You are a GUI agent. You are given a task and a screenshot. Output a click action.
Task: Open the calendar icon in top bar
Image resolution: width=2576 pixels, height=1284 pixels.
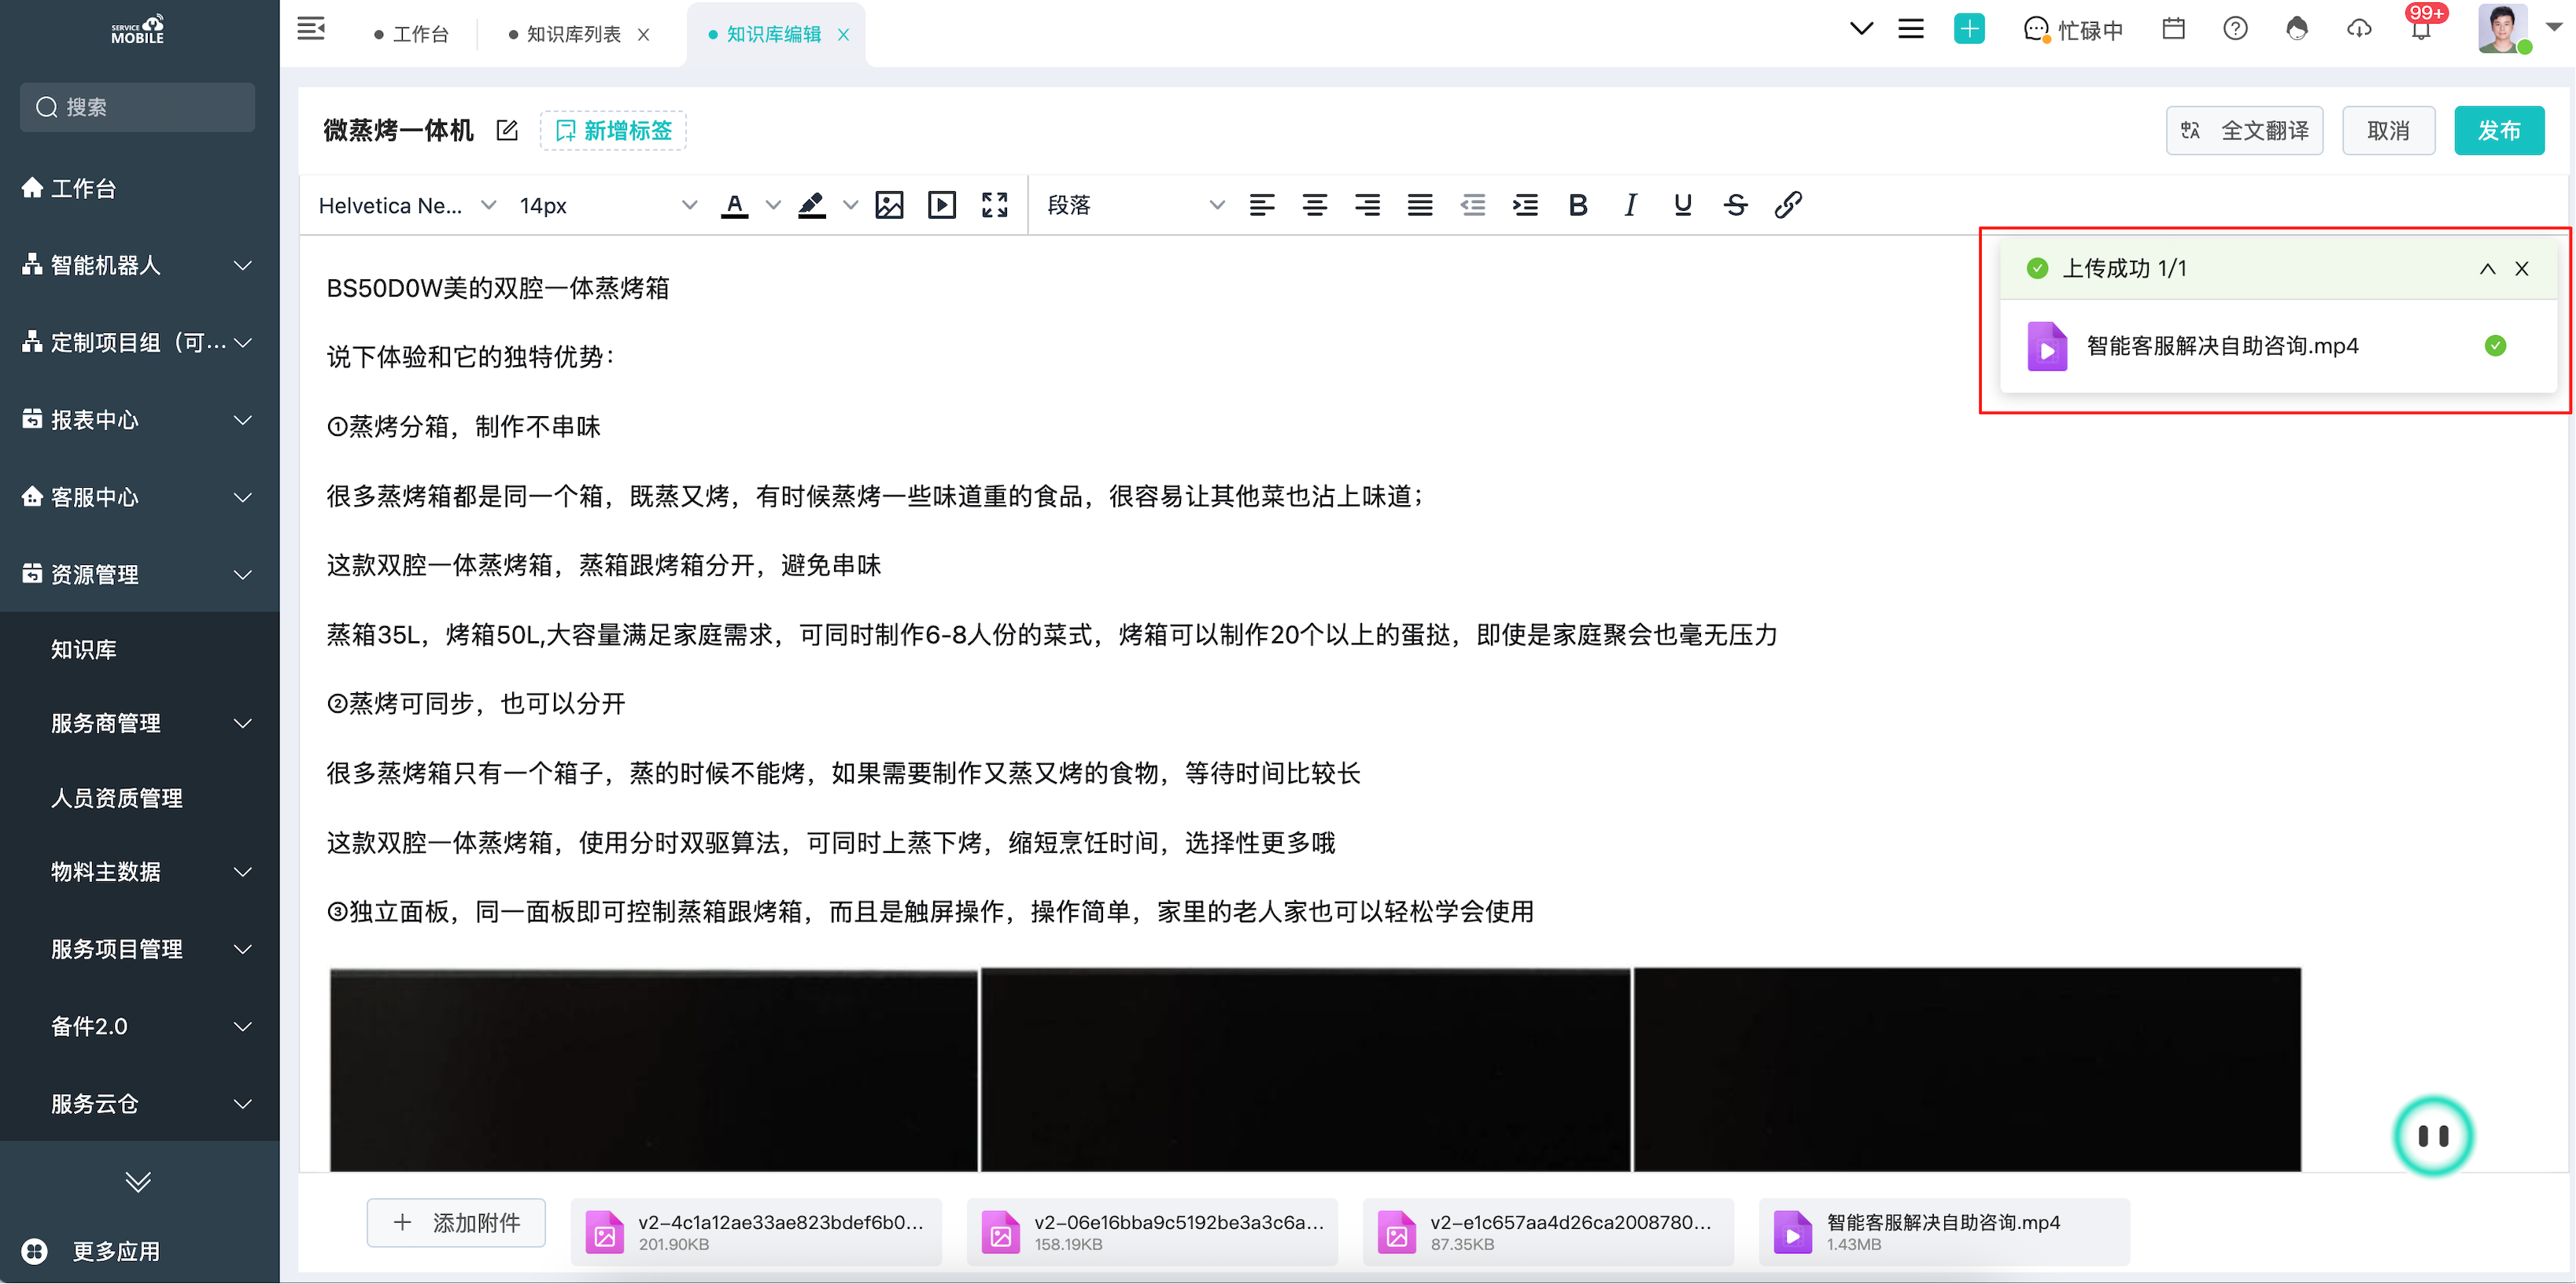click(x=2172, y=29)
